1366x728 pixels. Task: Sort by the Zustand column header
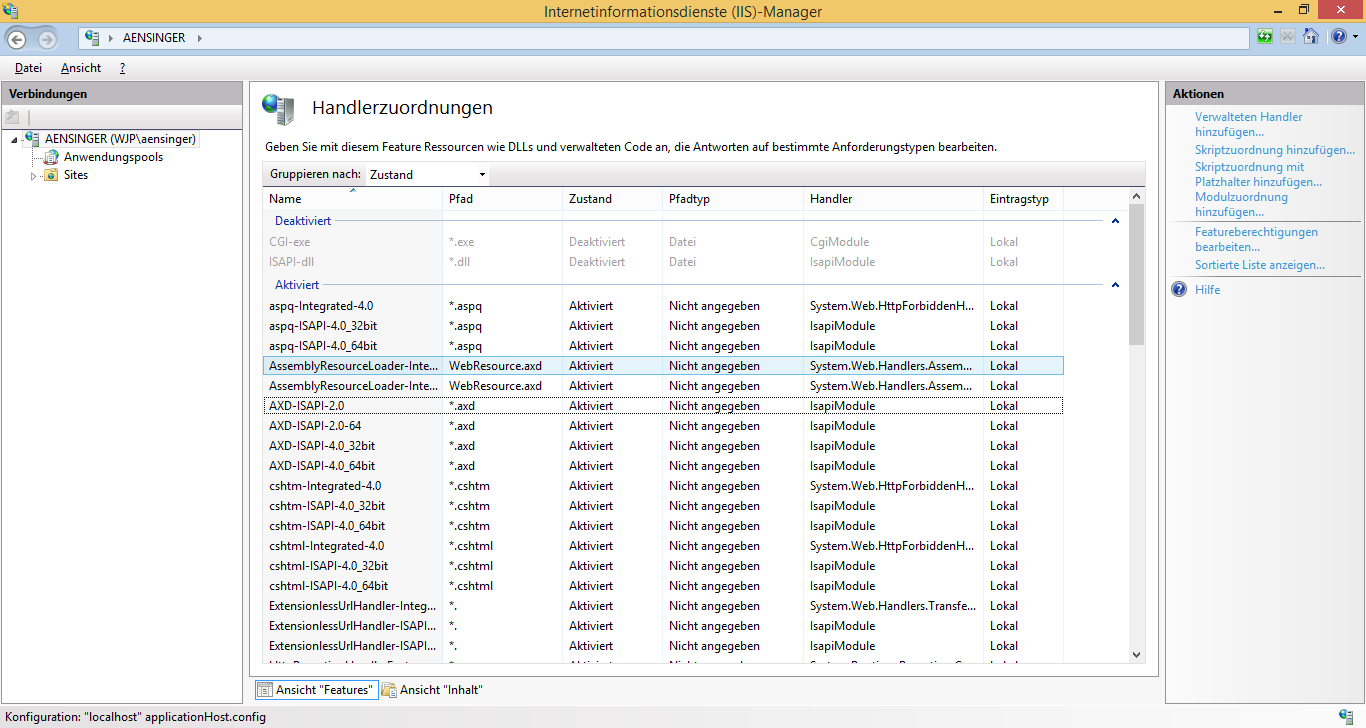614,199
